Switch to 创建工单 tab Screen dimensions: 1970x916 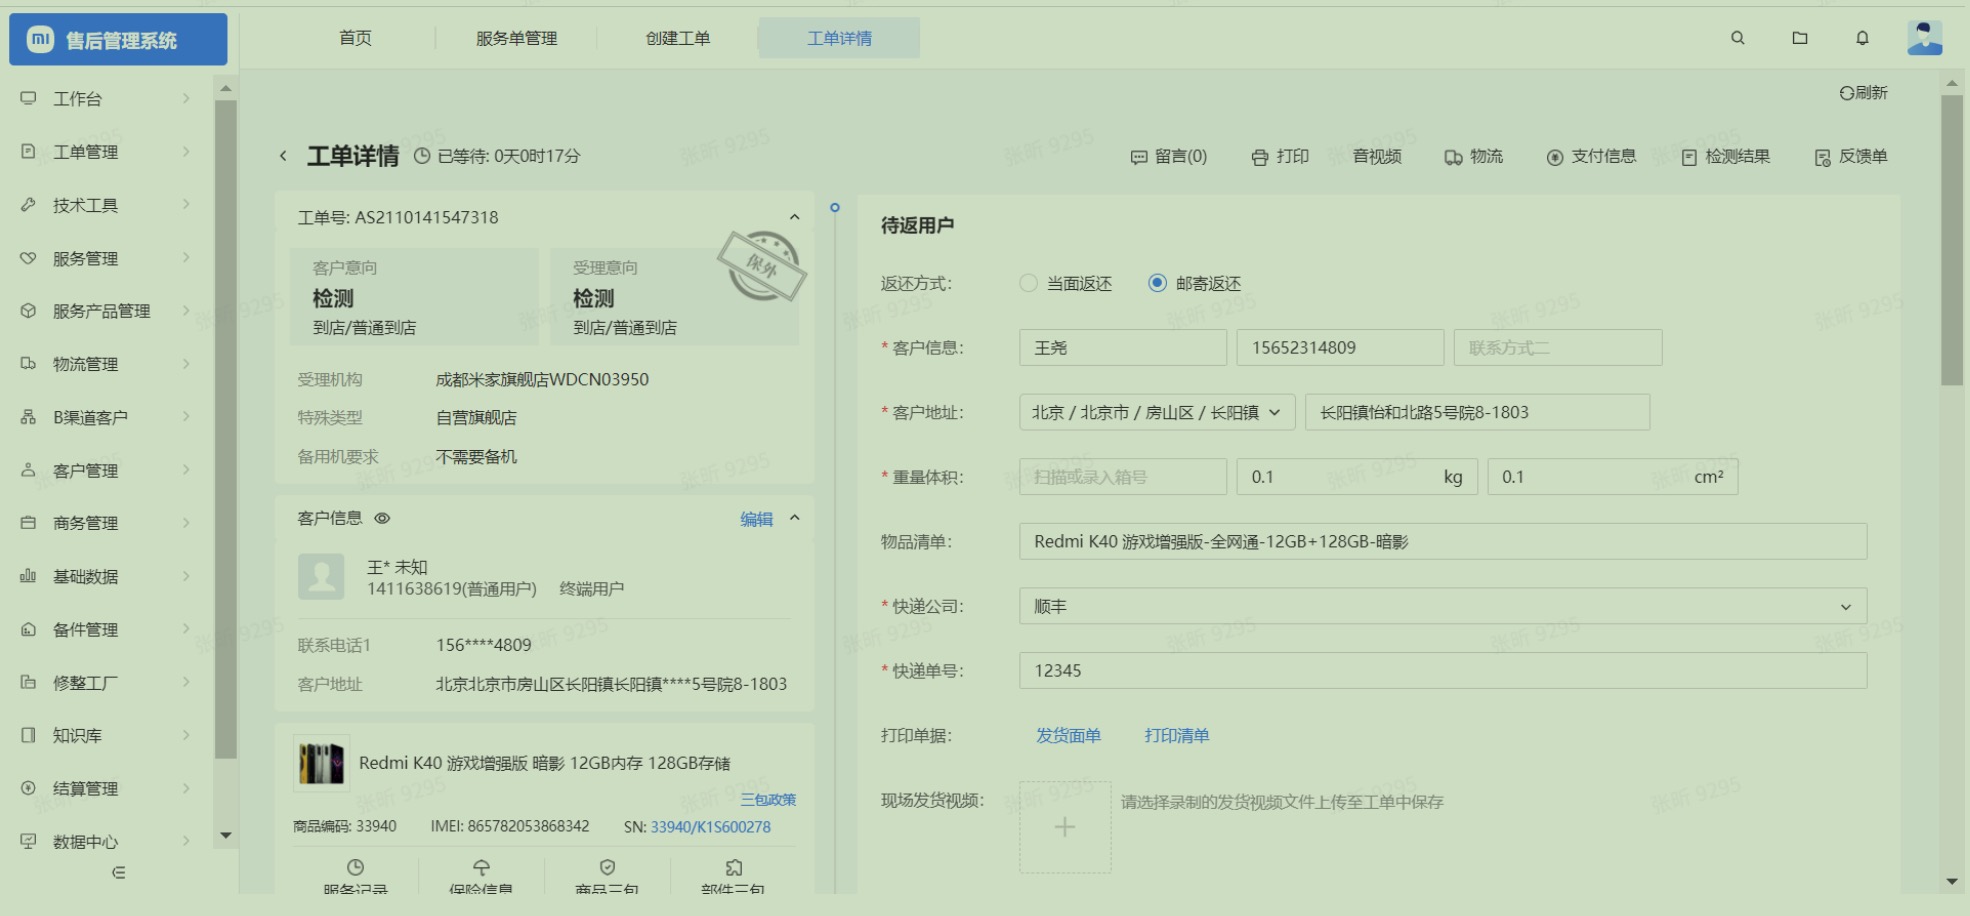coord(678,38)
